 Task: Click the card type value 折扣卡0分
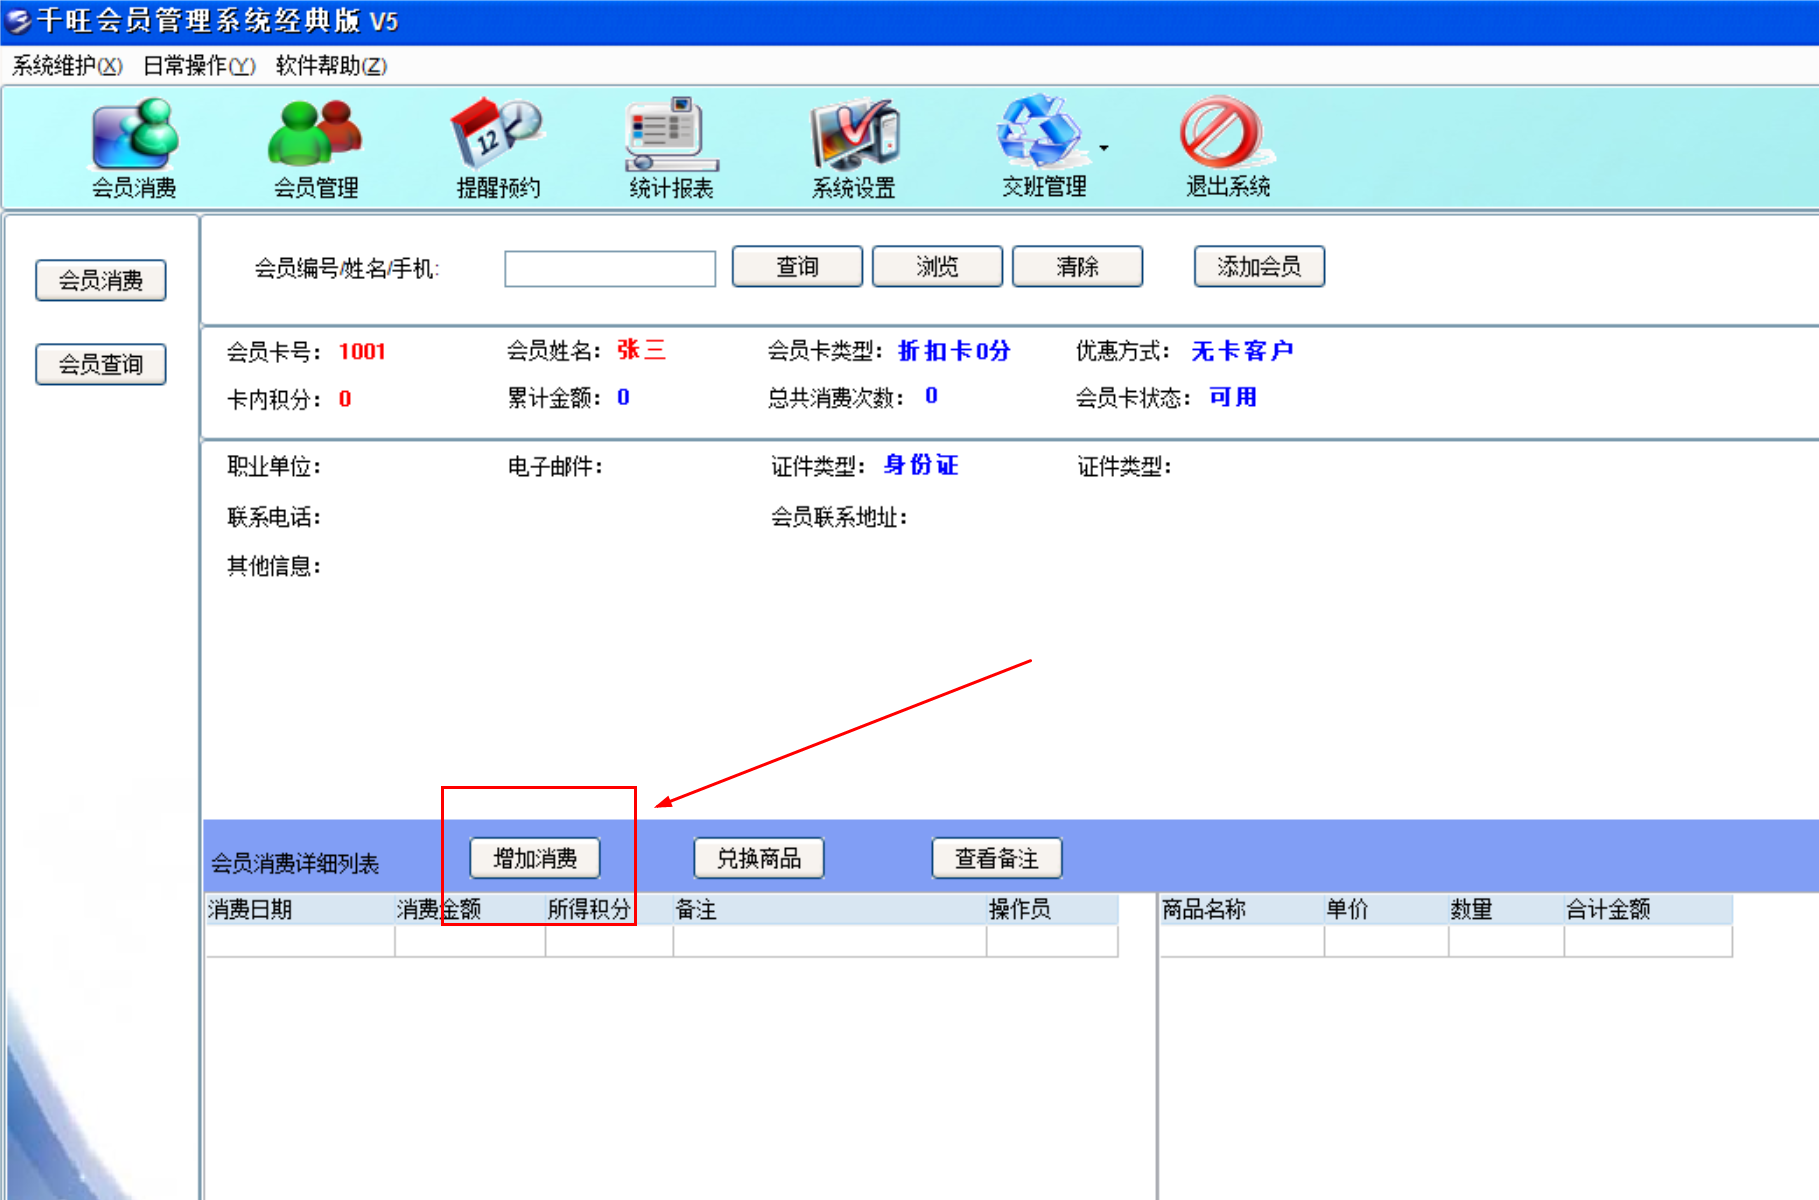click(x=954, y=351)
